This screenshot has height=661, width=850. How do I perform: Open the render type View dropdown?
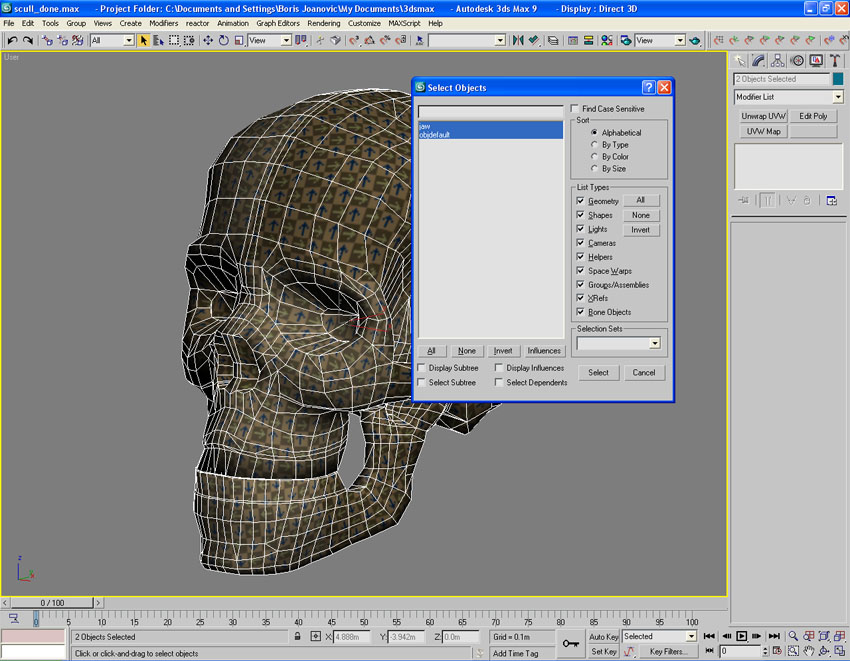click(x=679, y=40)
